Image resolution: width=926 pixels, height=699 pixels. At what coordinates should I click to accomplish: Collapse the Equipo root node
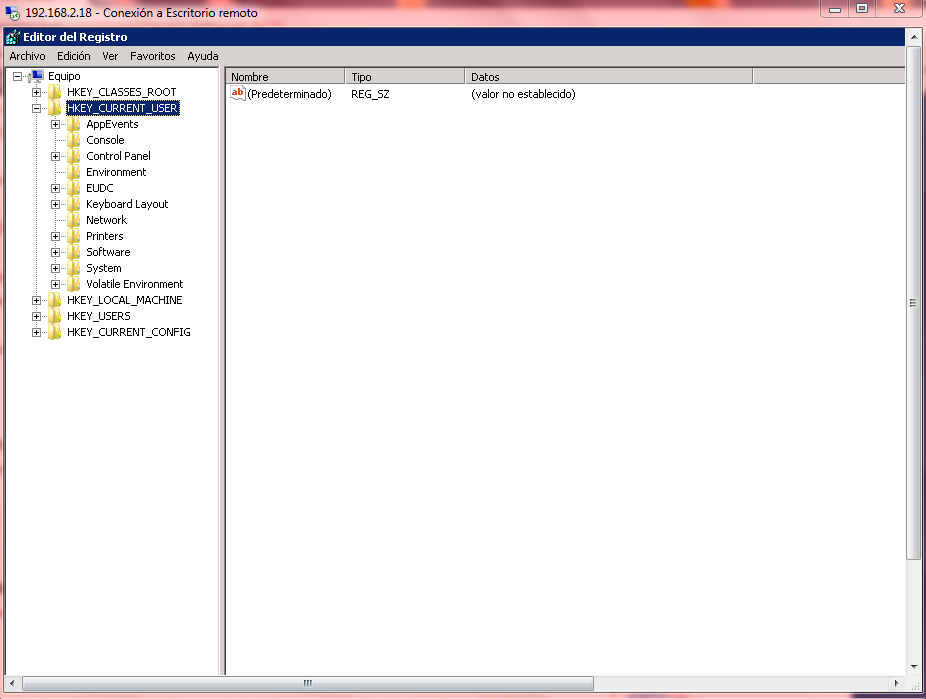click(18, 76)
